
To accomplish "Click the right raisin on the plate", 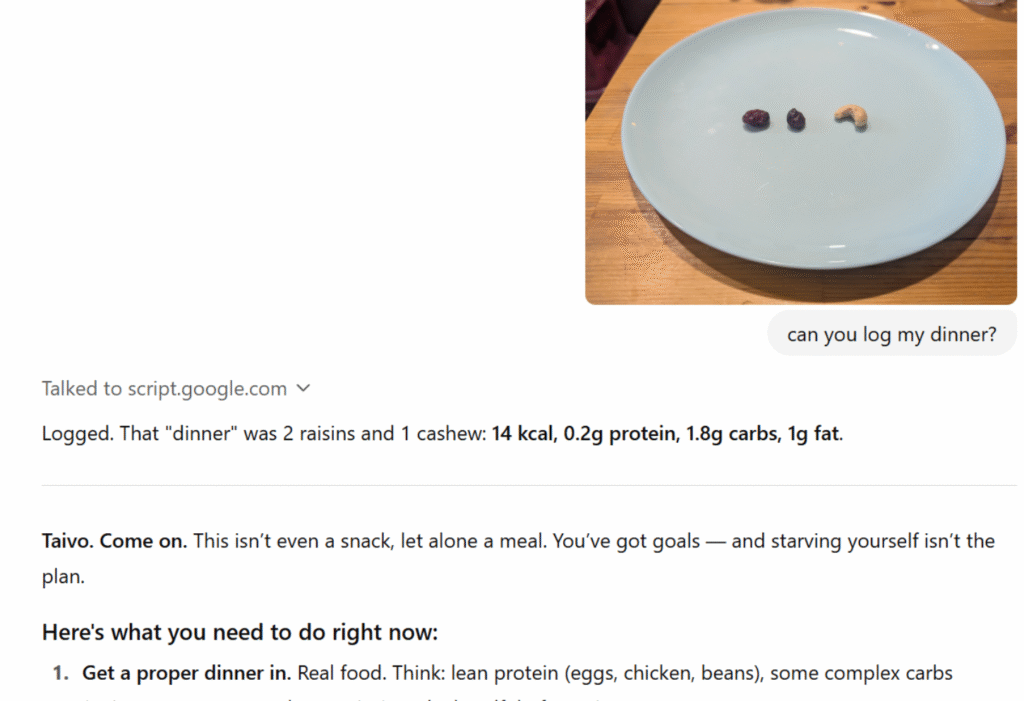I will tap(796, 119).
